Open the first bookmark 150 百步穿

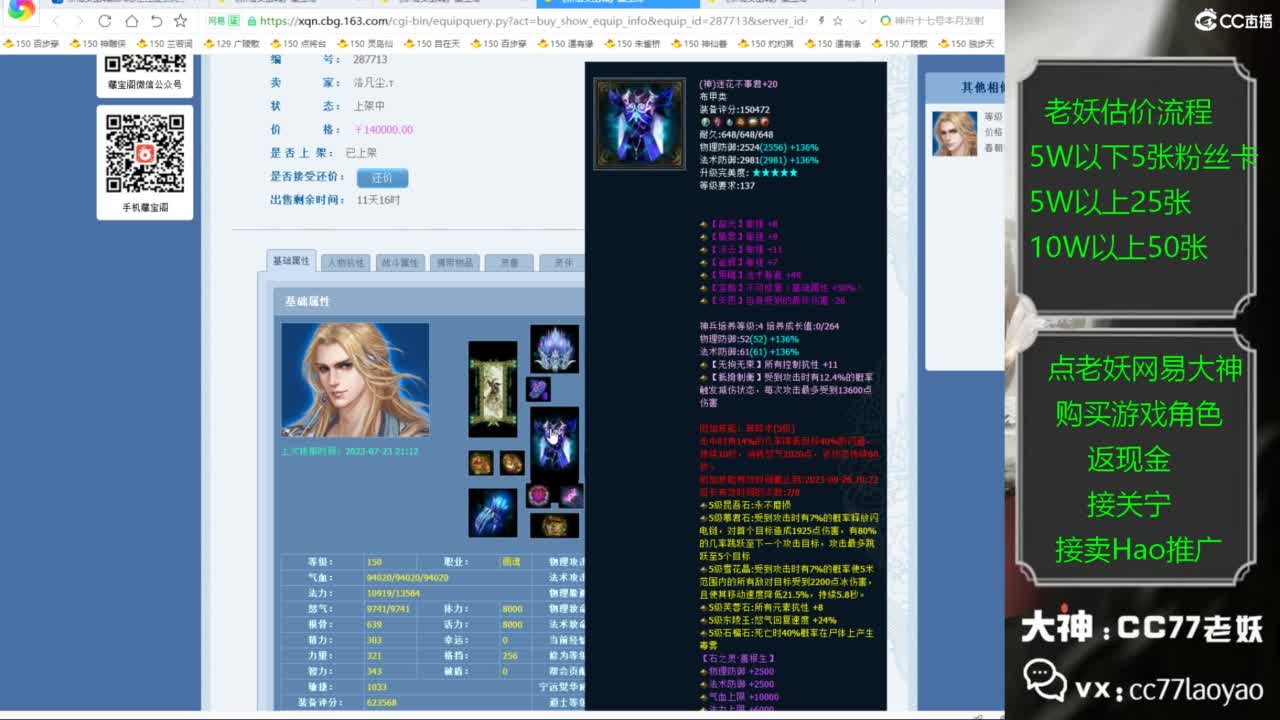31,43
